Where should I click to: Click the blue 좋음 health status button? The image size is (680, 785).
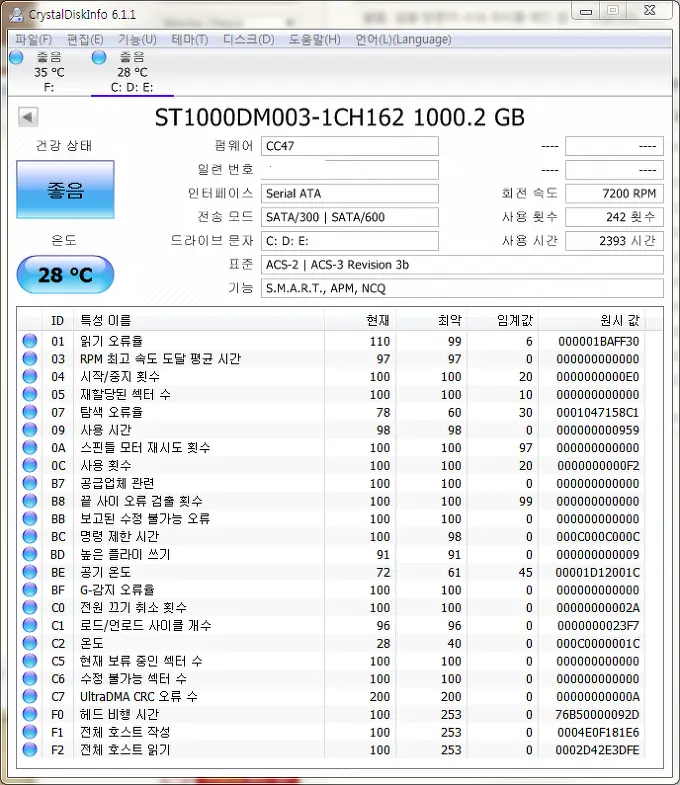[x=65, y=190]
